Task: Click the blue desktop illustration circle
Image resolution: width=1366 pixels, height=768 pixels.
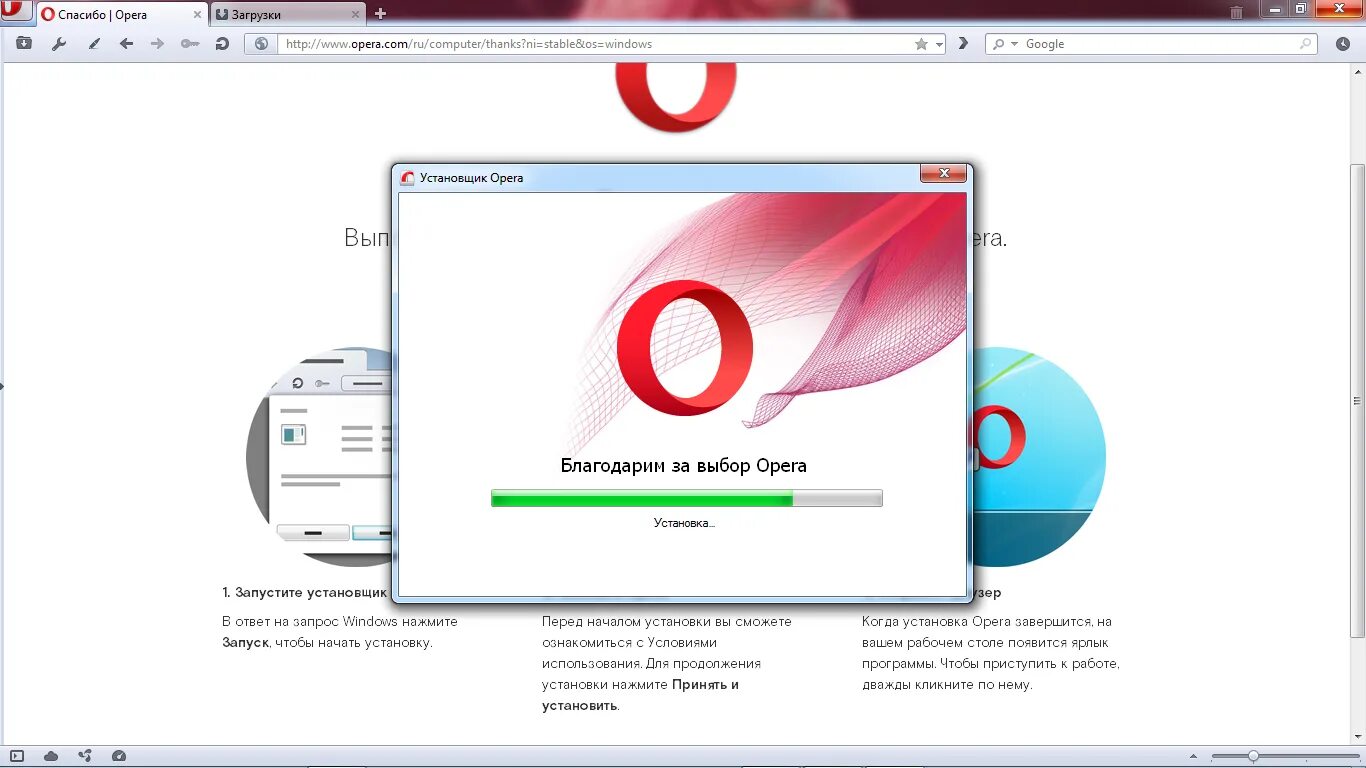Action: coord(1040,456)
